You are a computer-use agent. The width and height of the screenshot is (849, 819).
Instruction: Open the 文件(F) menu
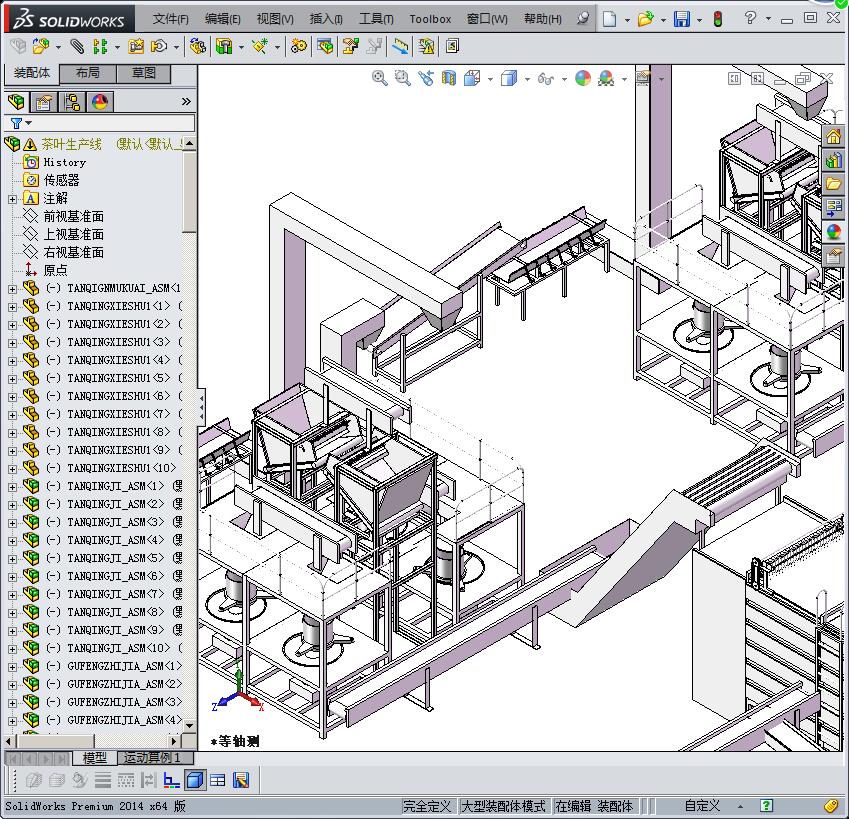(171, 19)
